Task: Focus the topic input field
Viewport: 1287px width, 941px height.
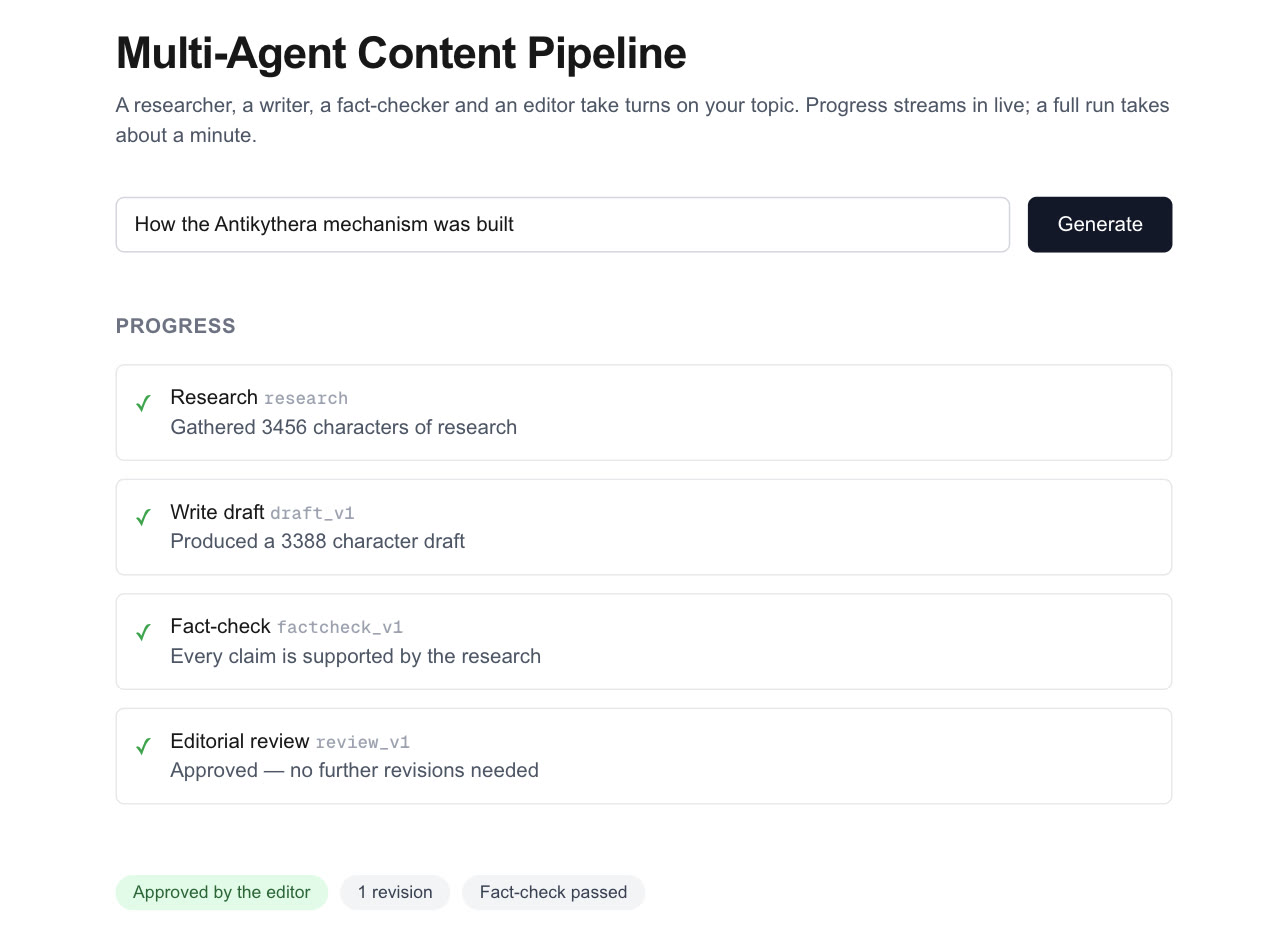Action: pyautogui.click(x=563, y=224)
